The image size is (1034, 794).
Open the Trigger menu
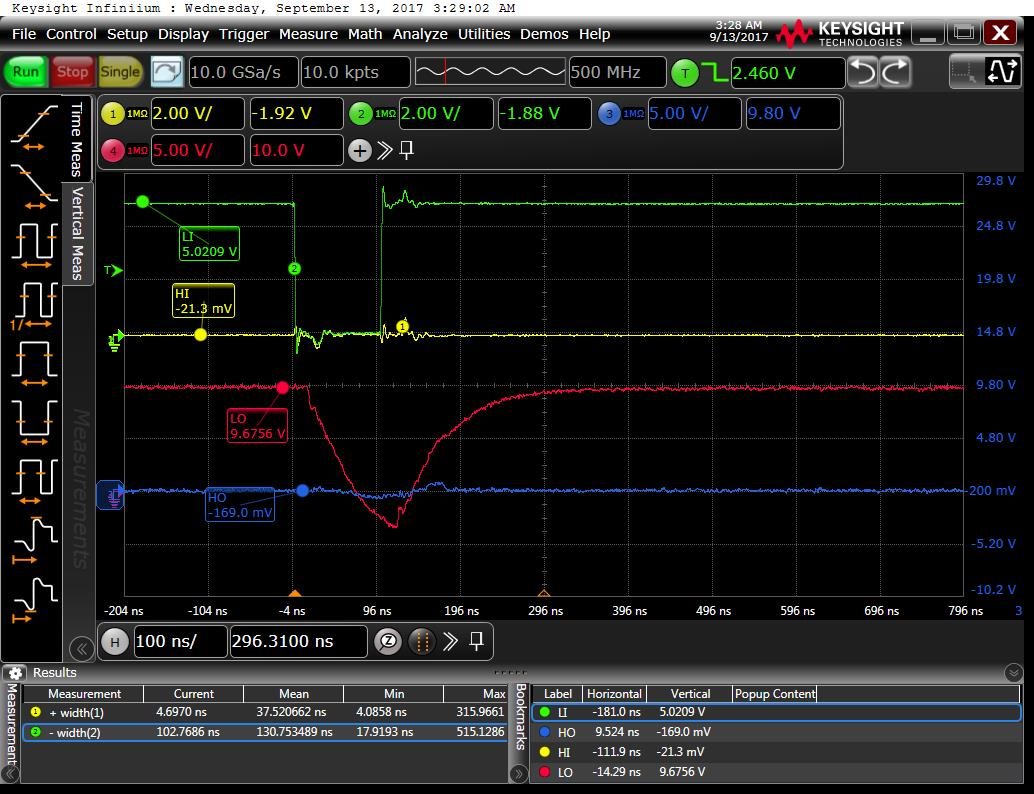(x=243, y=34)
